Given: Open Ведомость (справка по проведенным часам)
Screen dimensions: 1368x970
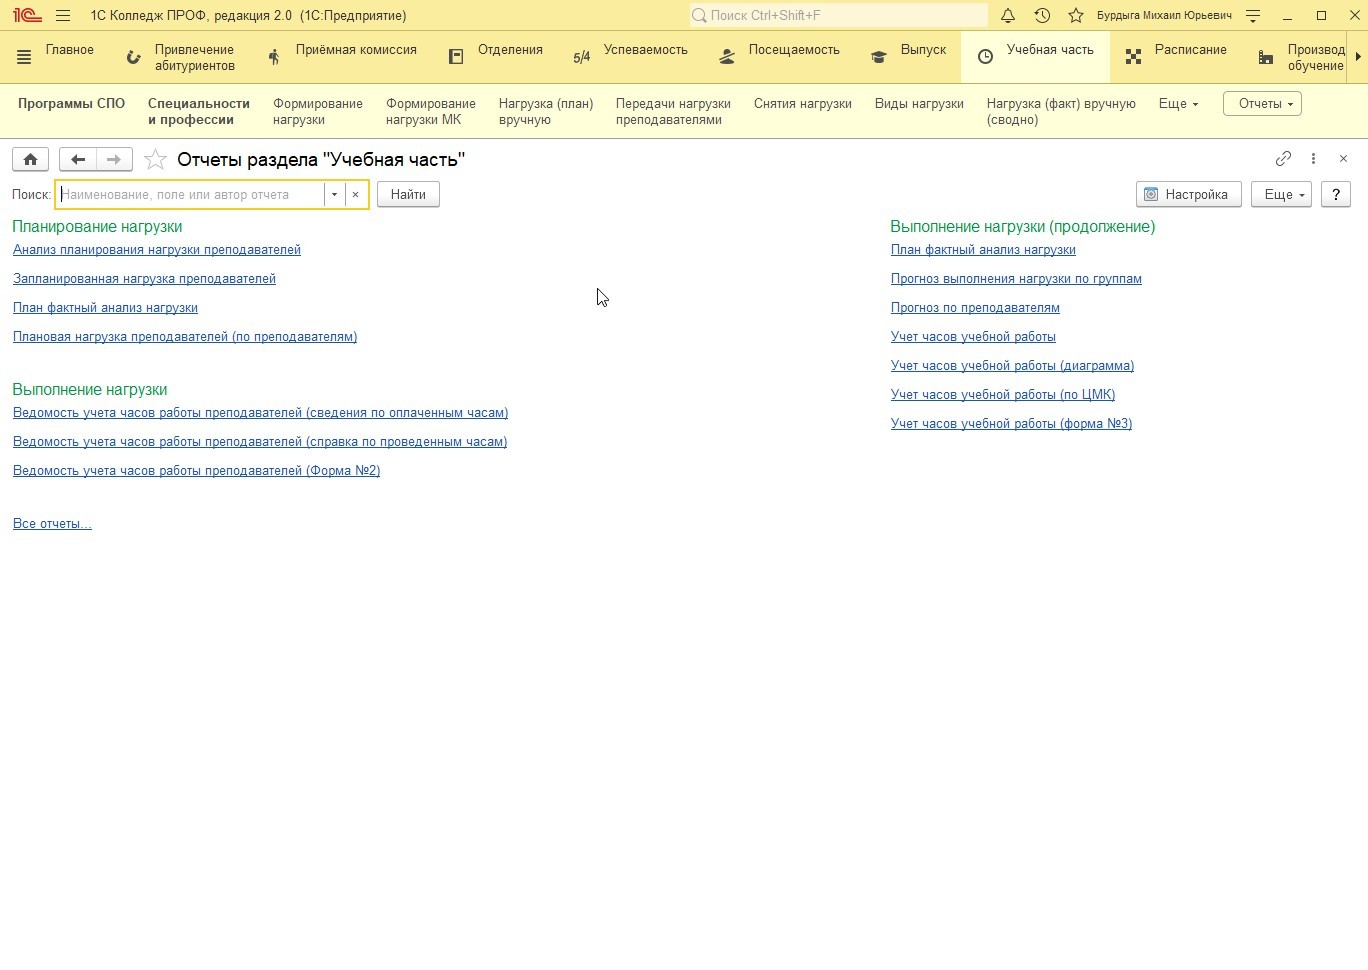Looking at the screenshot, I should click(260, 442).
